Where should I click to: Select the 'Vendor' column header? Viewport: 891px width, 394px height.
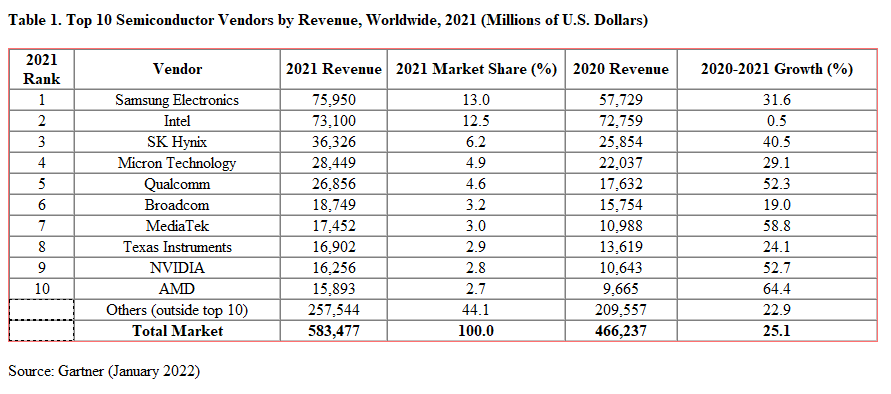tap(177, 69)
